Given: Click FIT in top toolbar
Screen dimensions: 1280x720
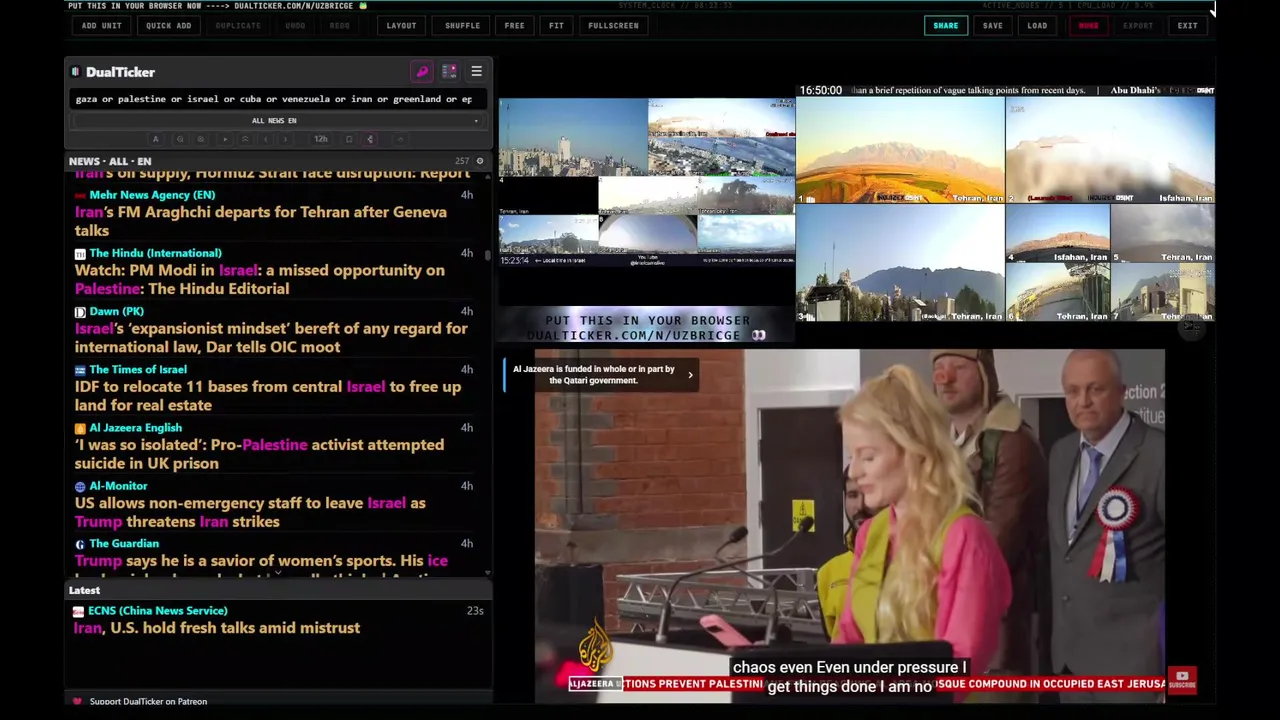Looking at the screenshot, I should point(556,26).
